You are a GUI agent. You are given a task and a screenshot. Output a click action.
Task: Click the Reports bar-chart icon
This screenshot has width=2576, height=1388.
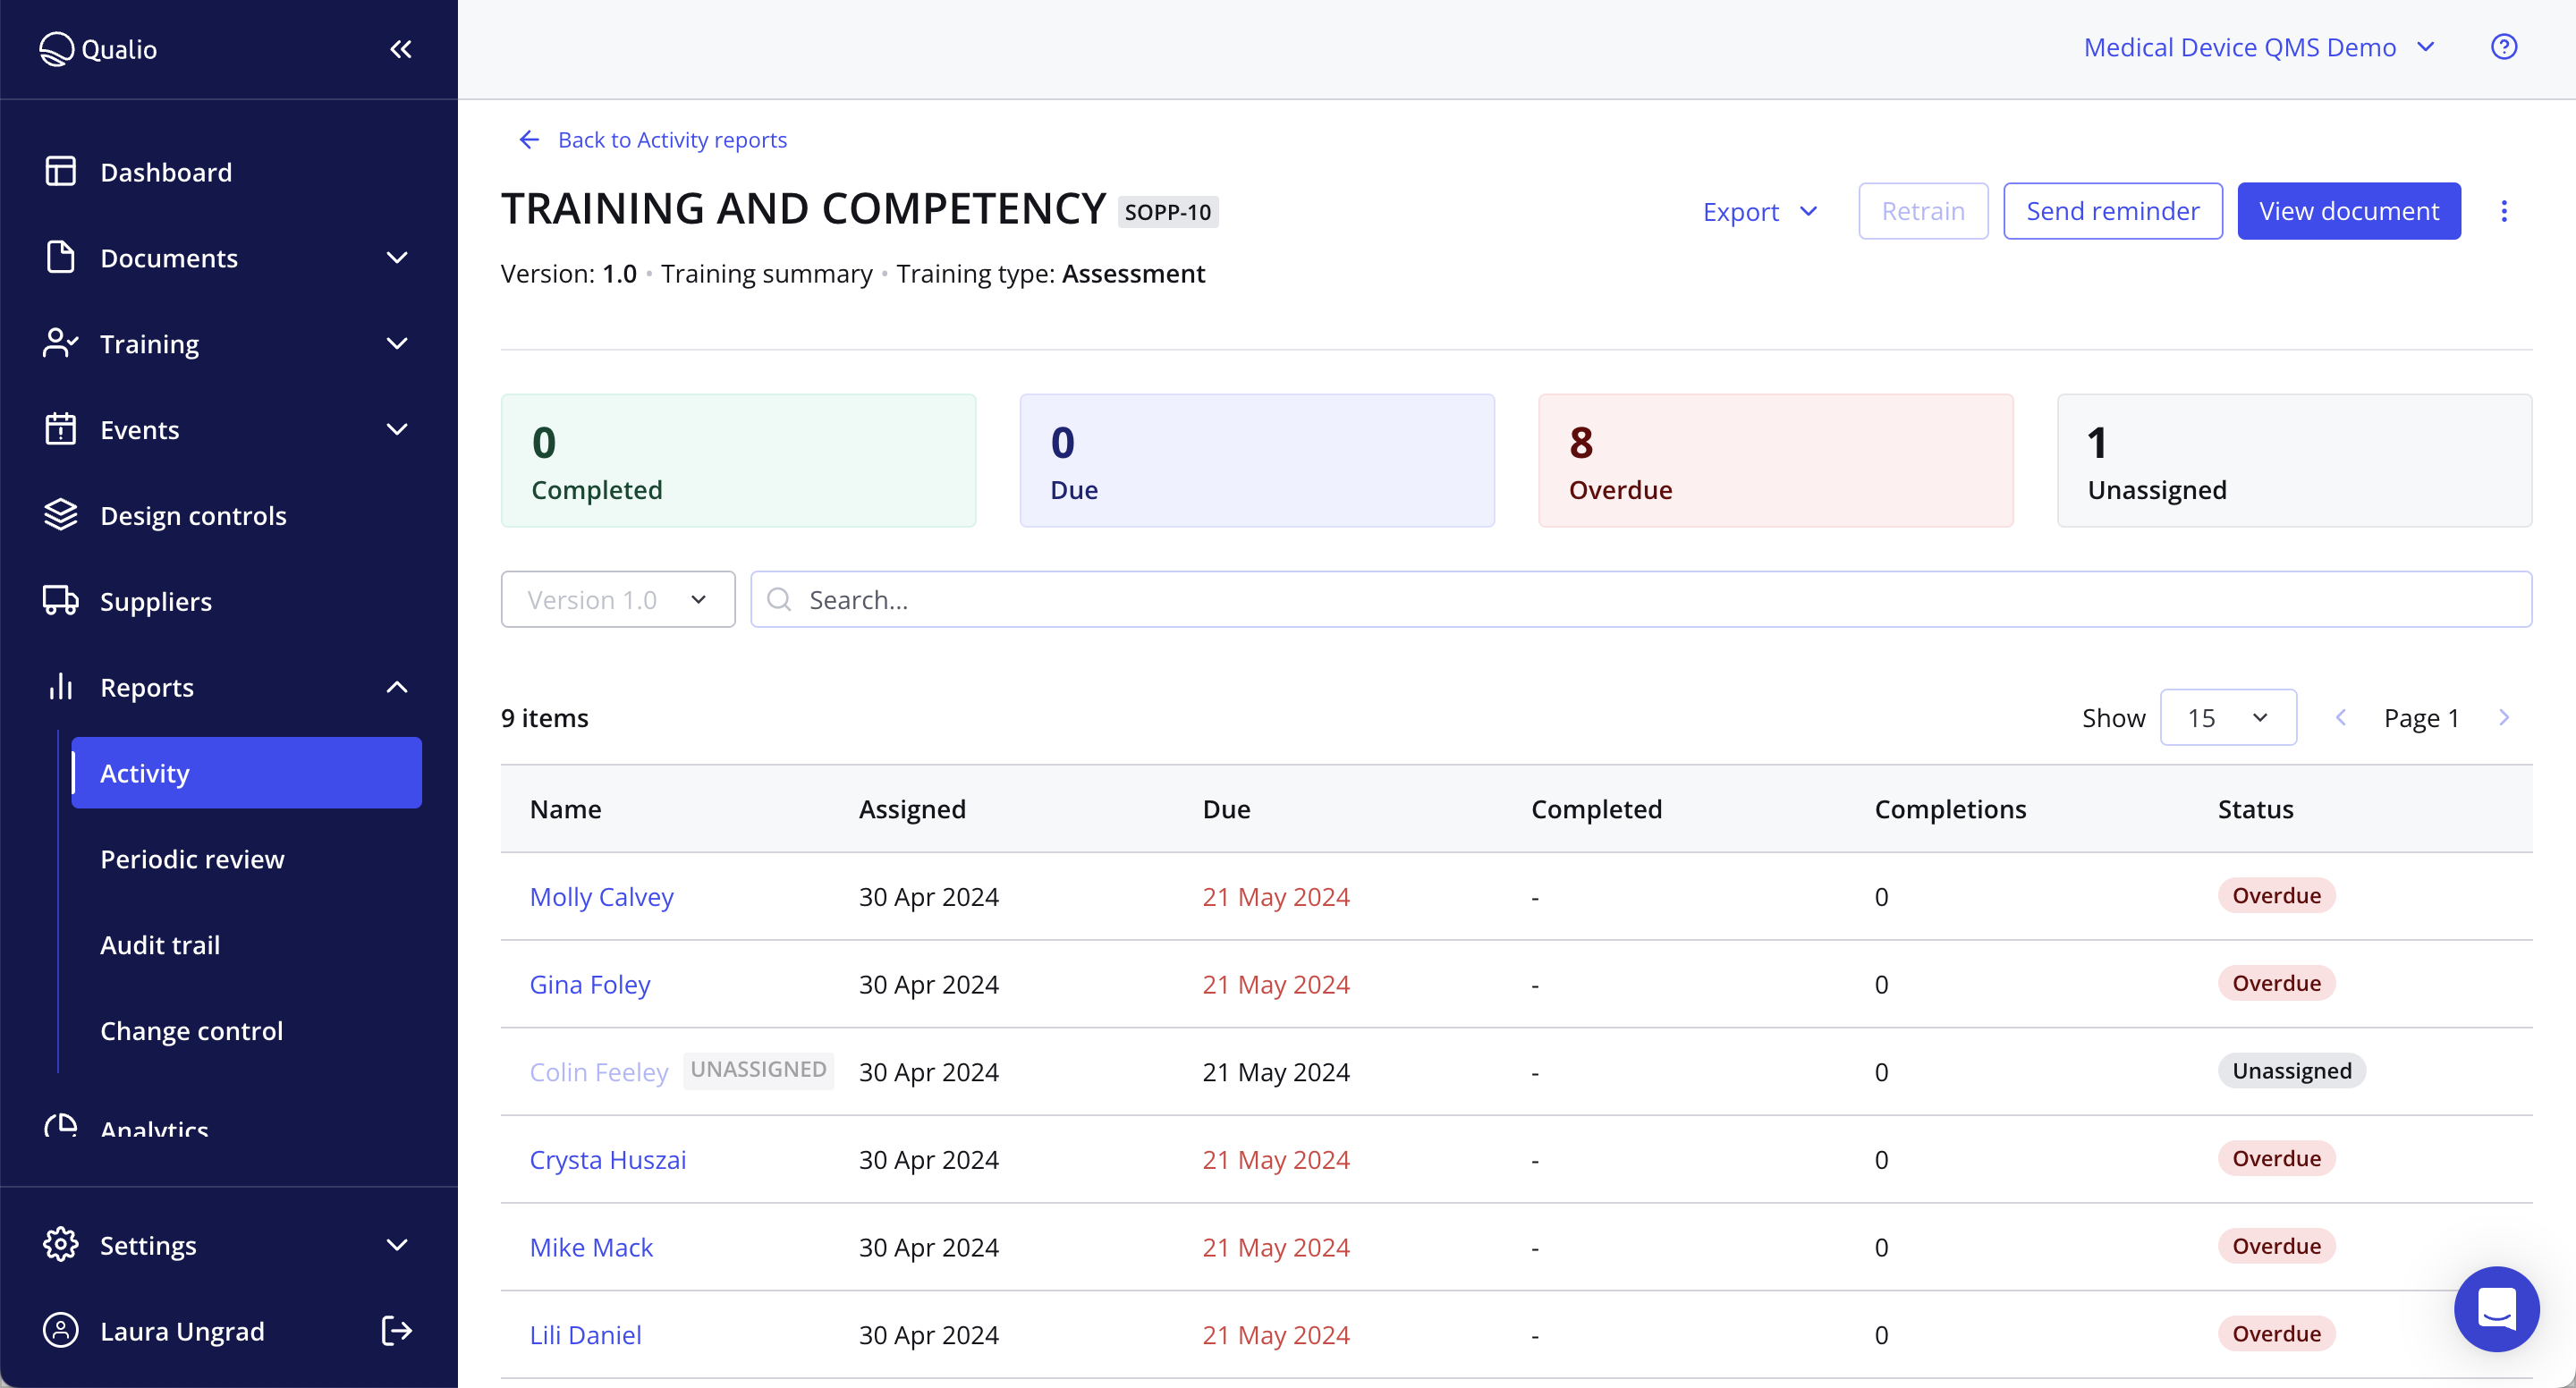(60, 687)
